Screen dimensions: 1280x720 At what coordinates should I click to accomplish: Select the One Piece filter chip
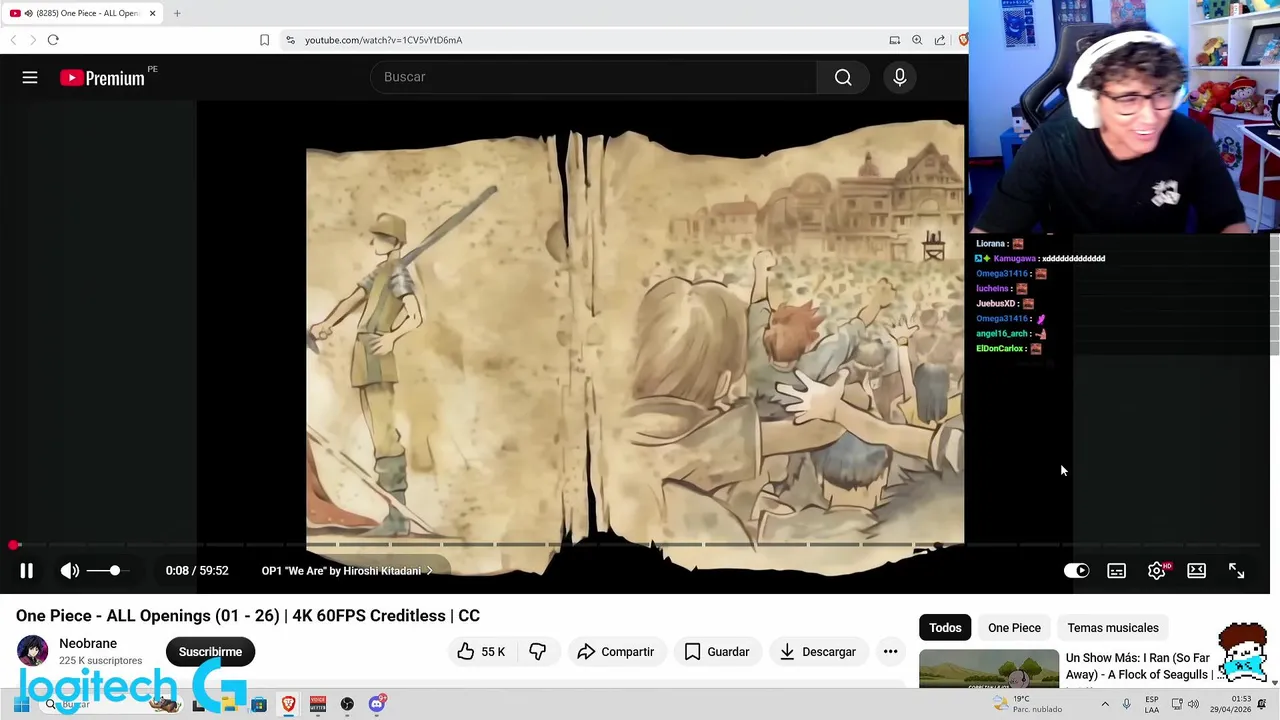pos(1014,627)
